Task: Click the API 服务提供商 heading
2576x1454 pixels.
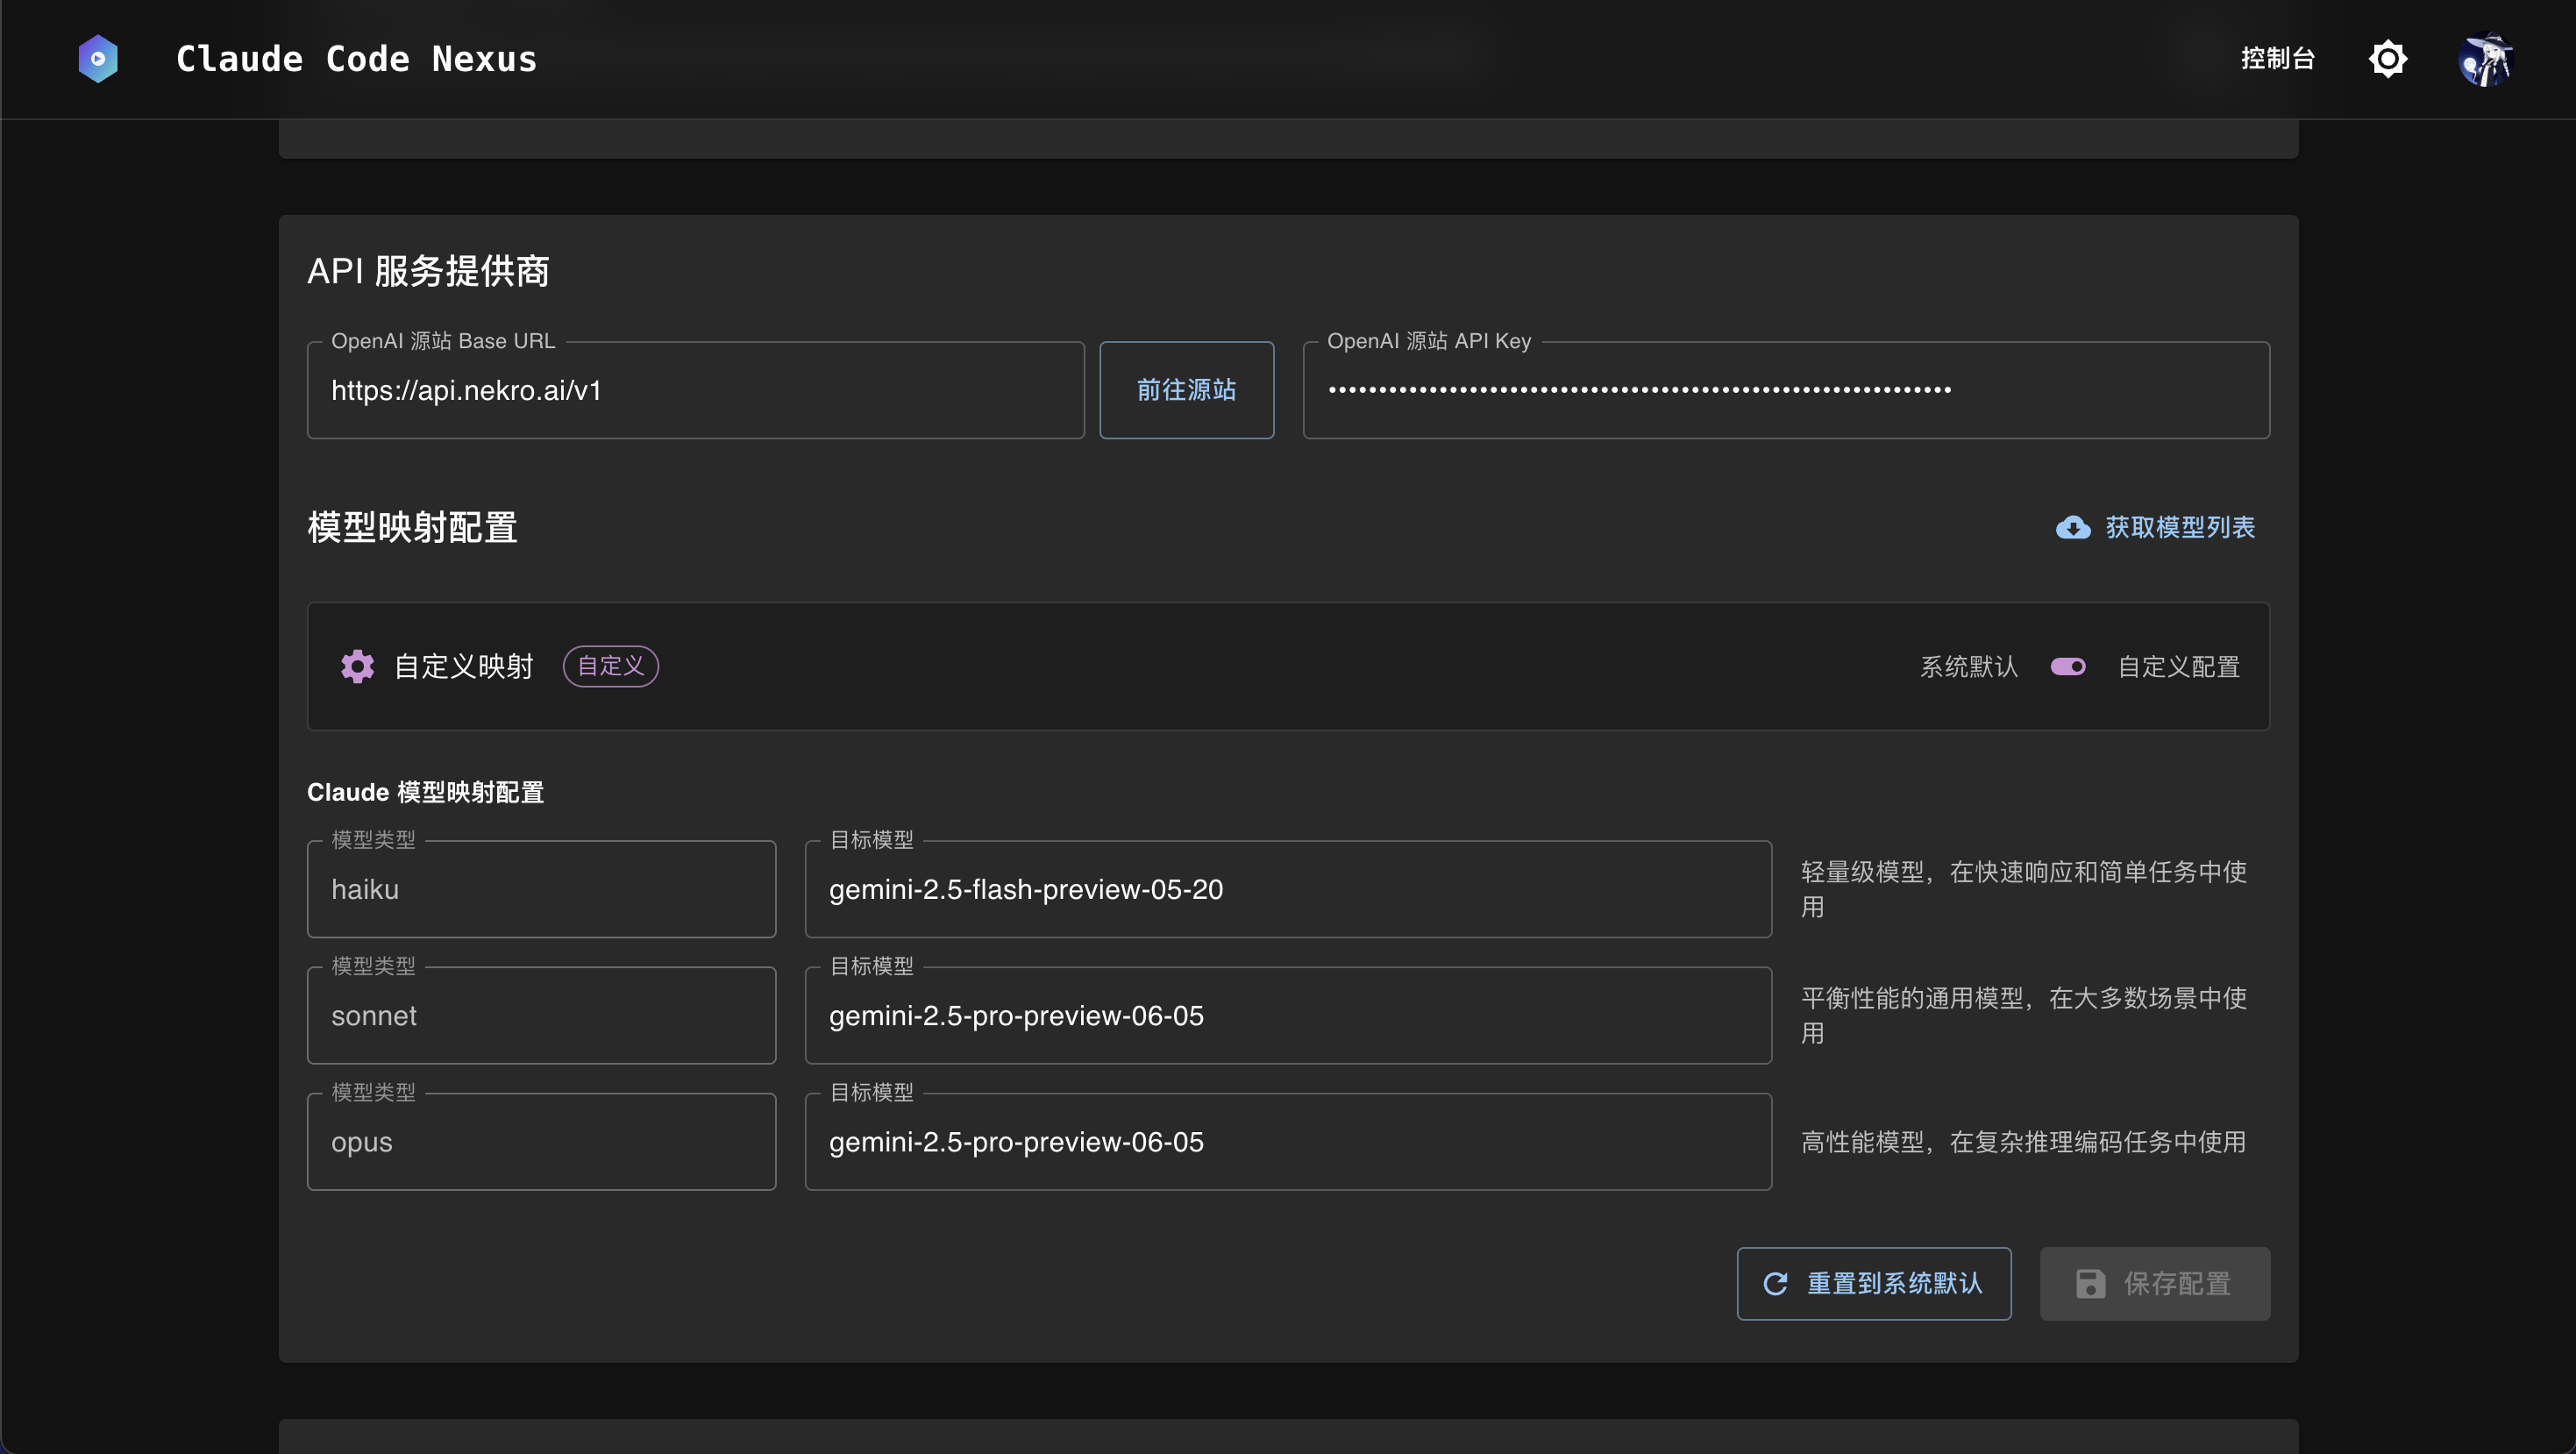Action: tap(428, 271)
